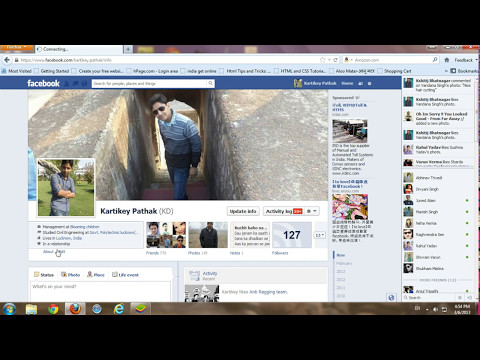Open history dropdown arrow in address bar
480x360 pixels.
click(x=329, y=60)
